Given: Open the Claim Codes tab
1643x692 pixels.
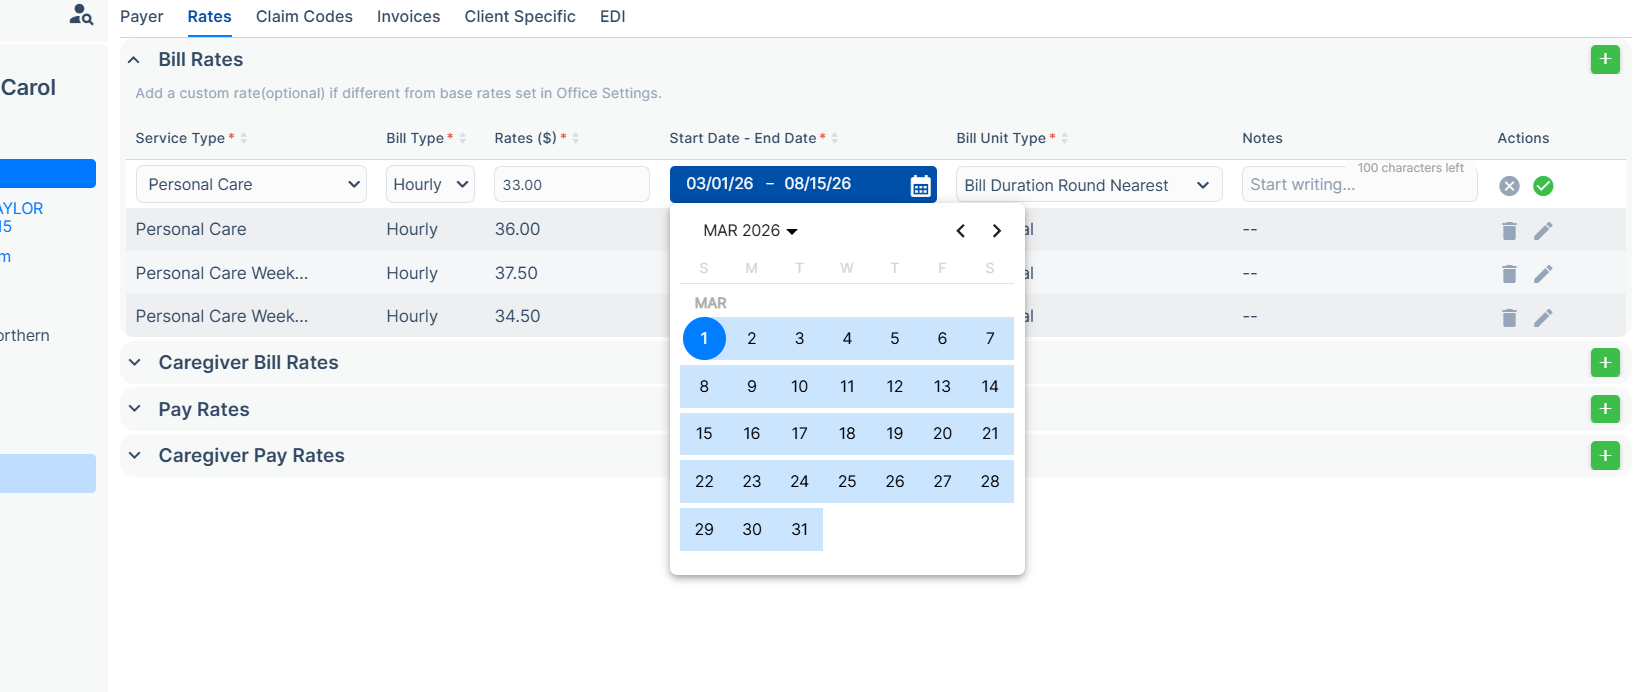Looking at the screenshot, I should [x=304, y=16].
